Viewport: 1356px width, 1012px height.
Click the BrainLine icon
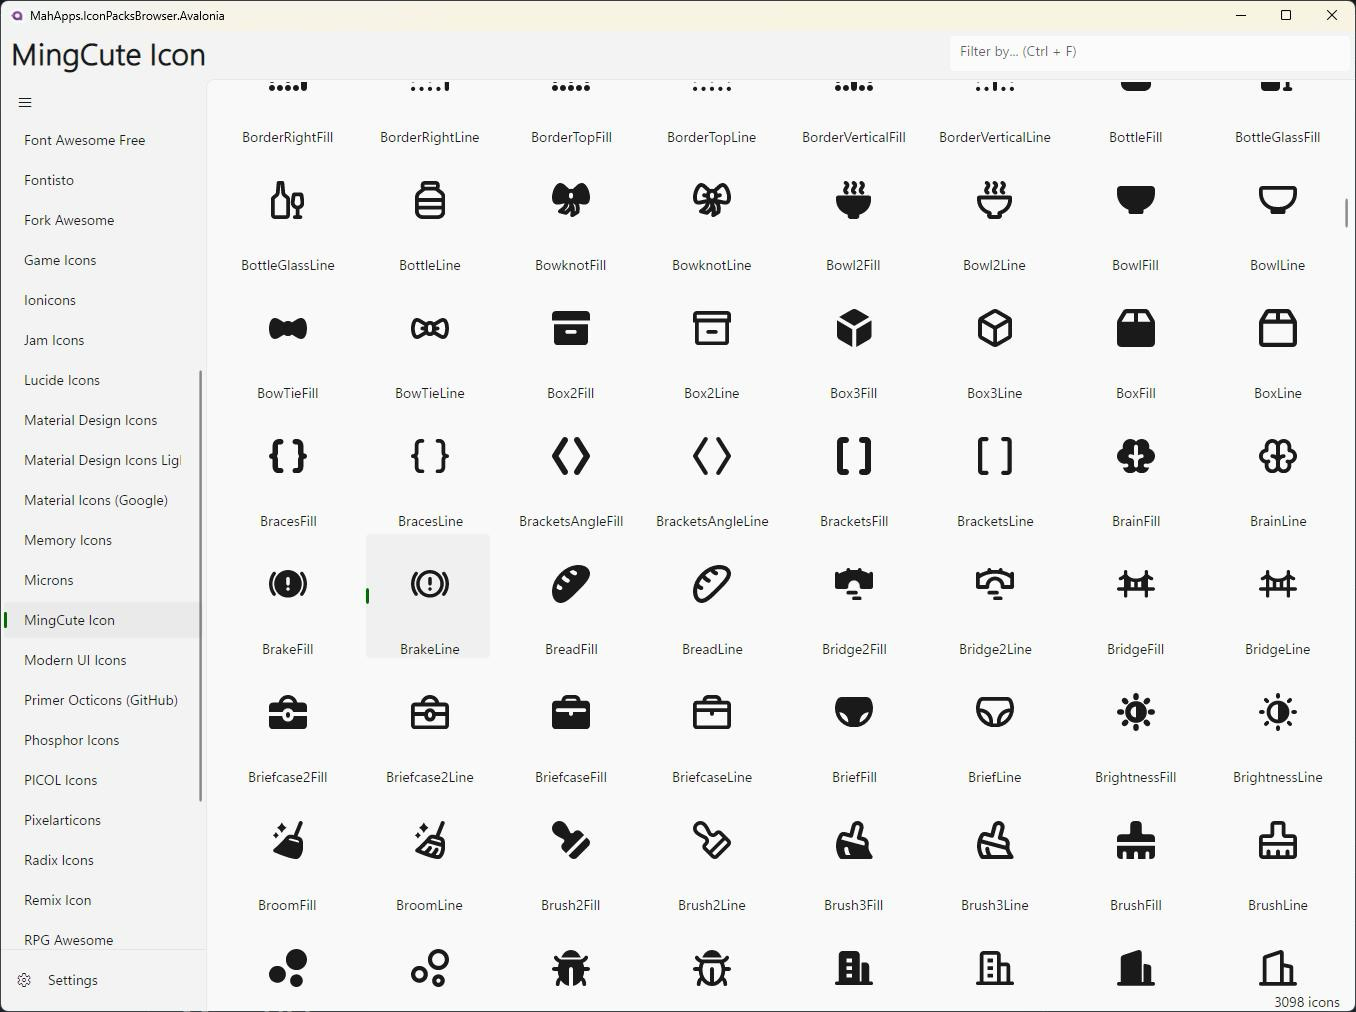tap(1278, 456)
